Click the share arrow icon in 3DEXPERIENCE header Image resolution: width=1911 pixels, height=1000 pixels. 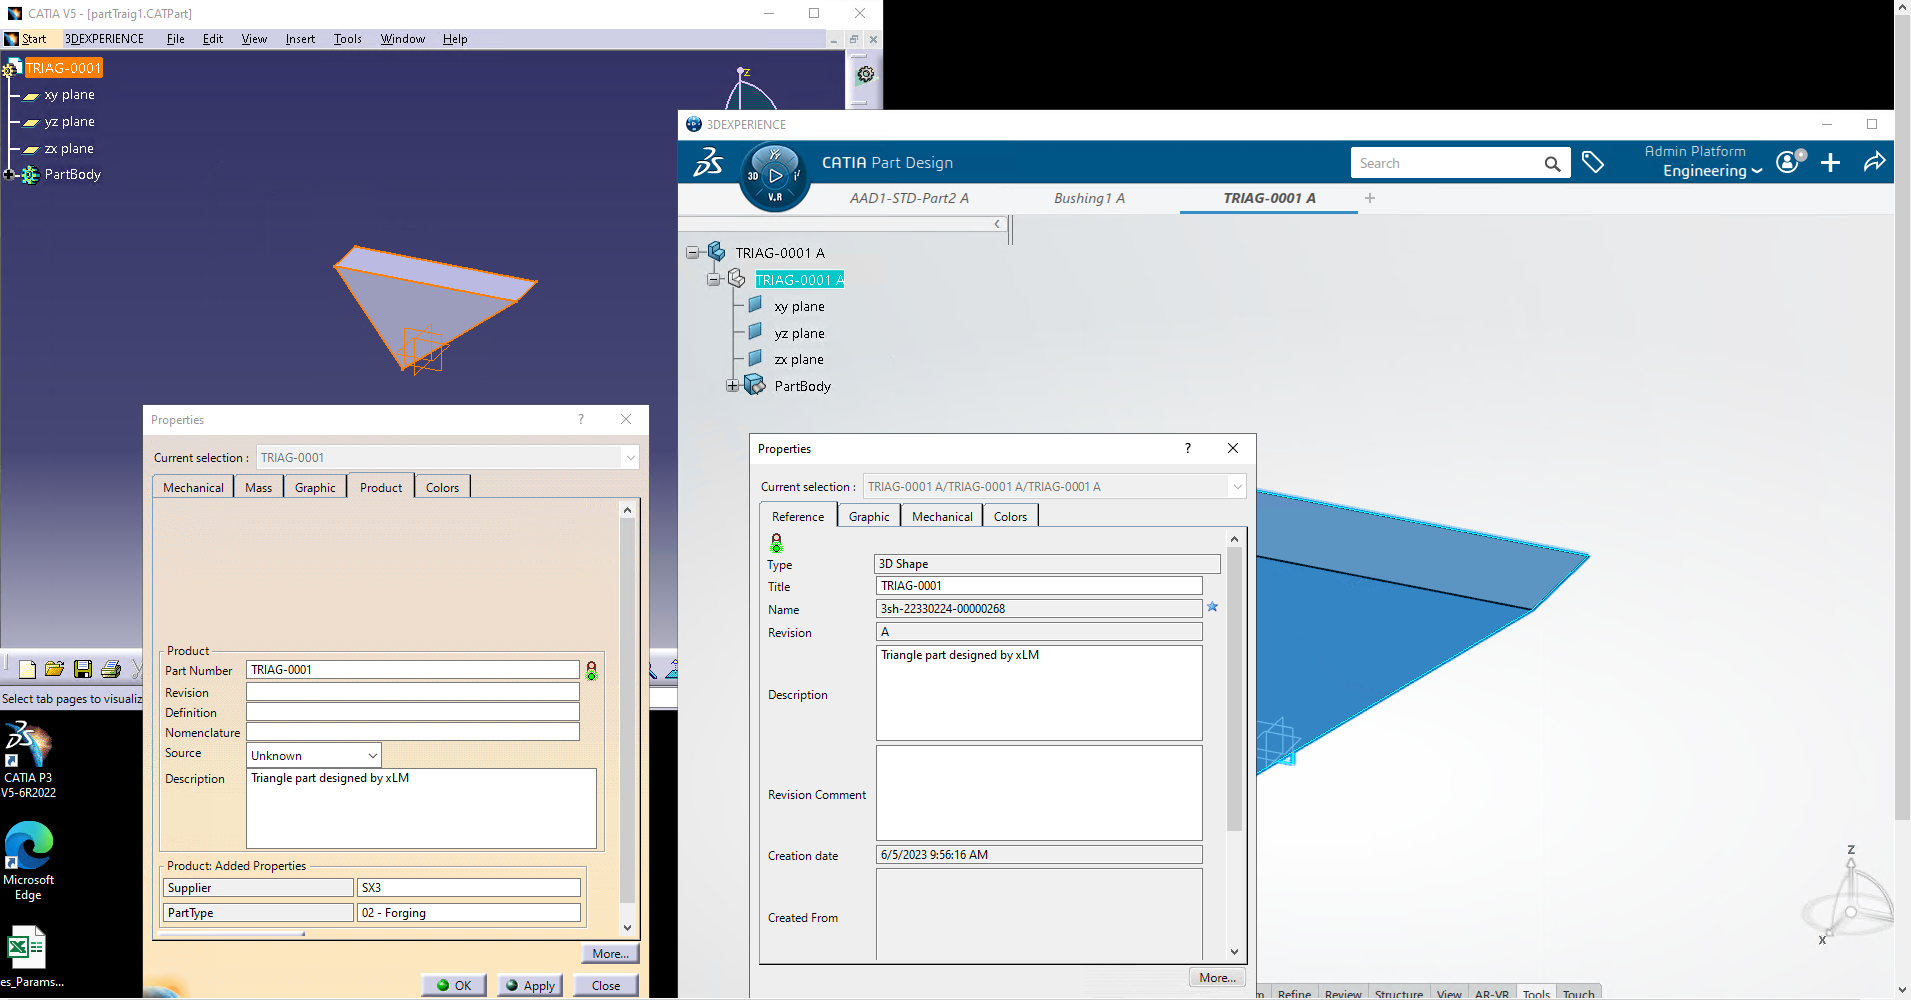tap(1875, 161)
